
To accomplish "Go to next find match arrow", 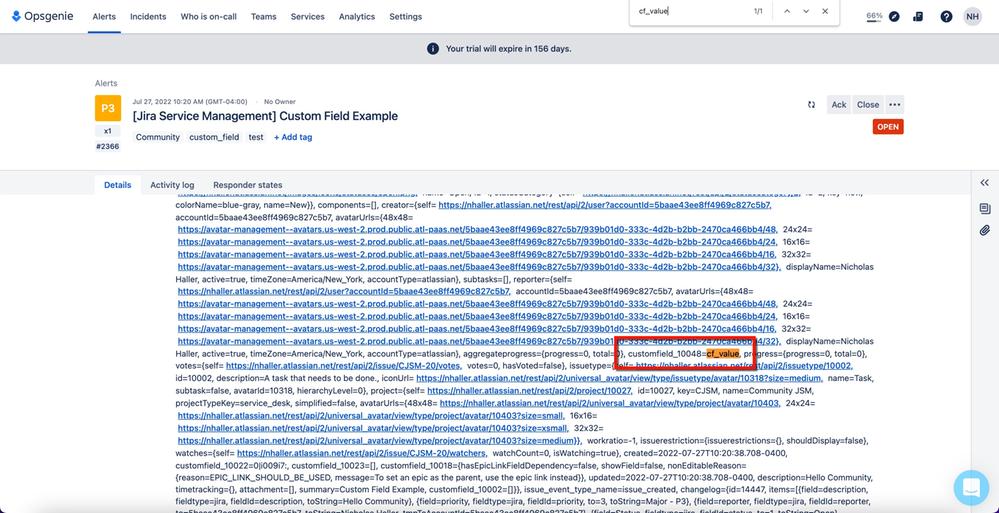I will 806,11.
